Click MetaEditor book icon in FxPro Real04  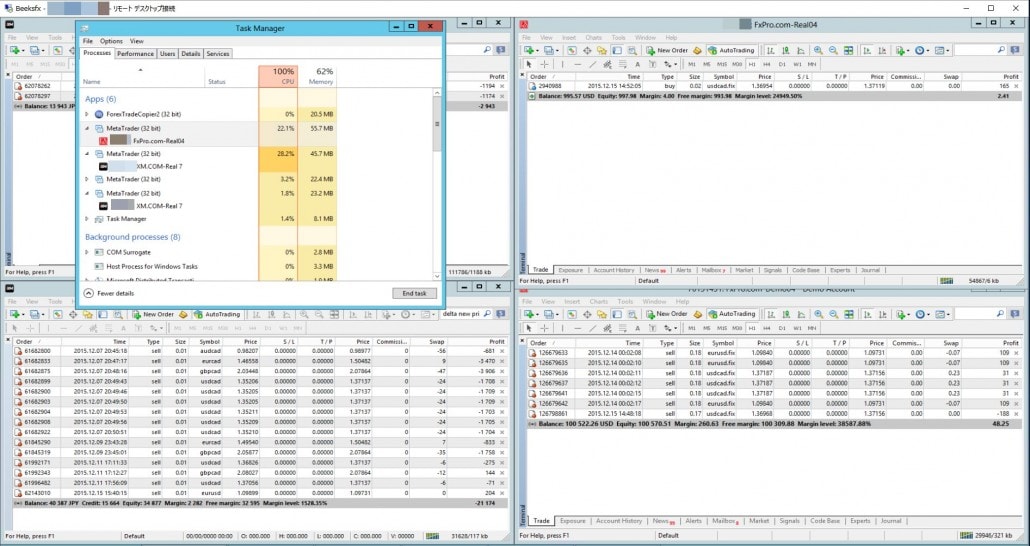[697, 50]
